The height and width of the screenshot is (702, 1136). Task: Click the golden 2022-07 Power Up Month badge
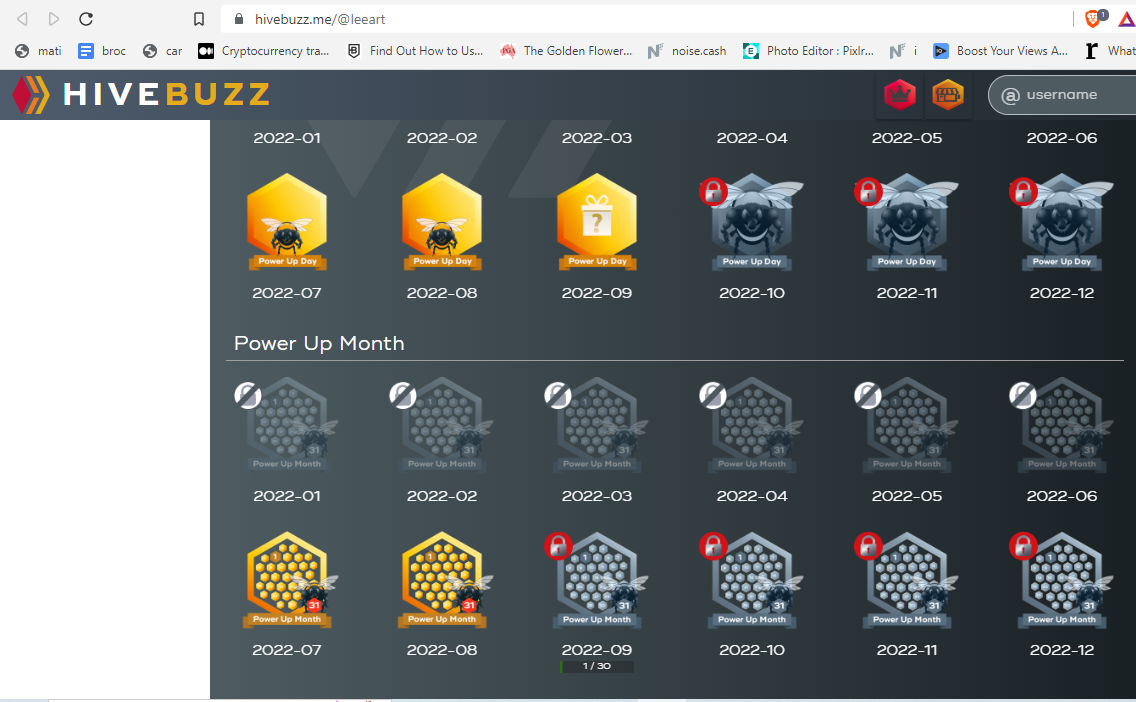point(288,580)
